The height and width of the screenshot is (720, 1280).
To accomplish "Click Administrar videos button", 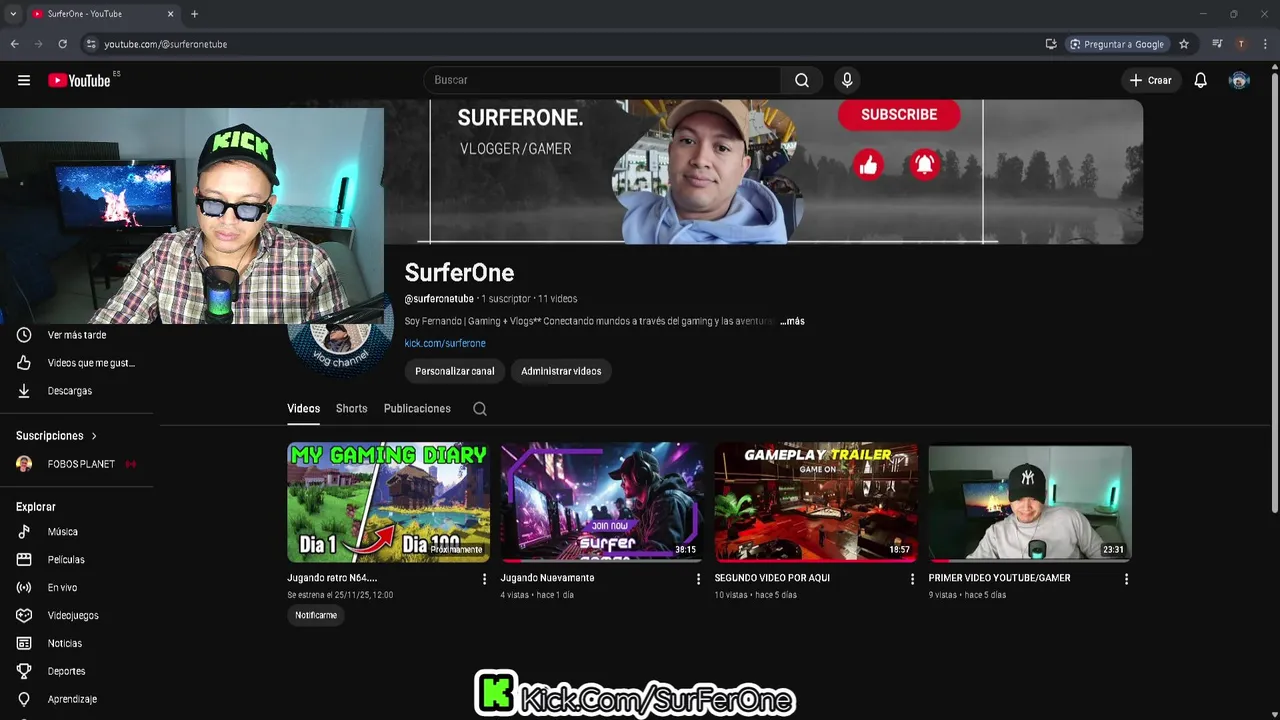I will pos(561,371).
